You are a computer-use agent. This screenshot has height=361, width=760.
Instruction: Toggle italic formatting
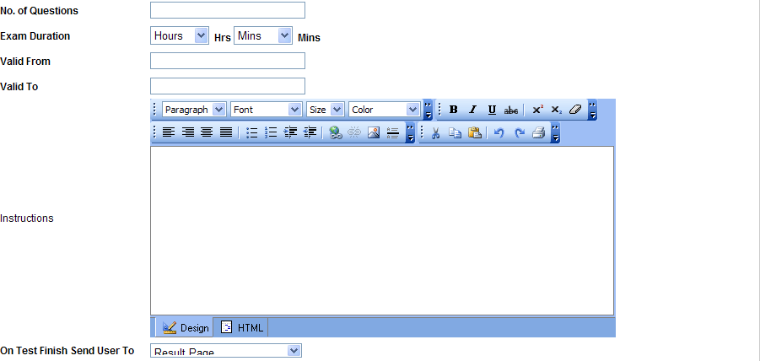[473, 110]
